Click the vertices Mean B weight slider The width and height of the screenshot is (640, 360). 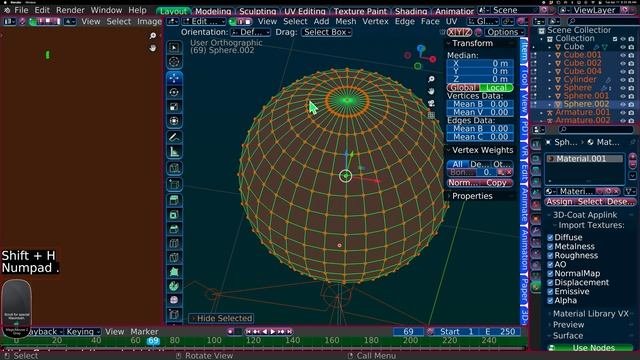pos(480,104)
